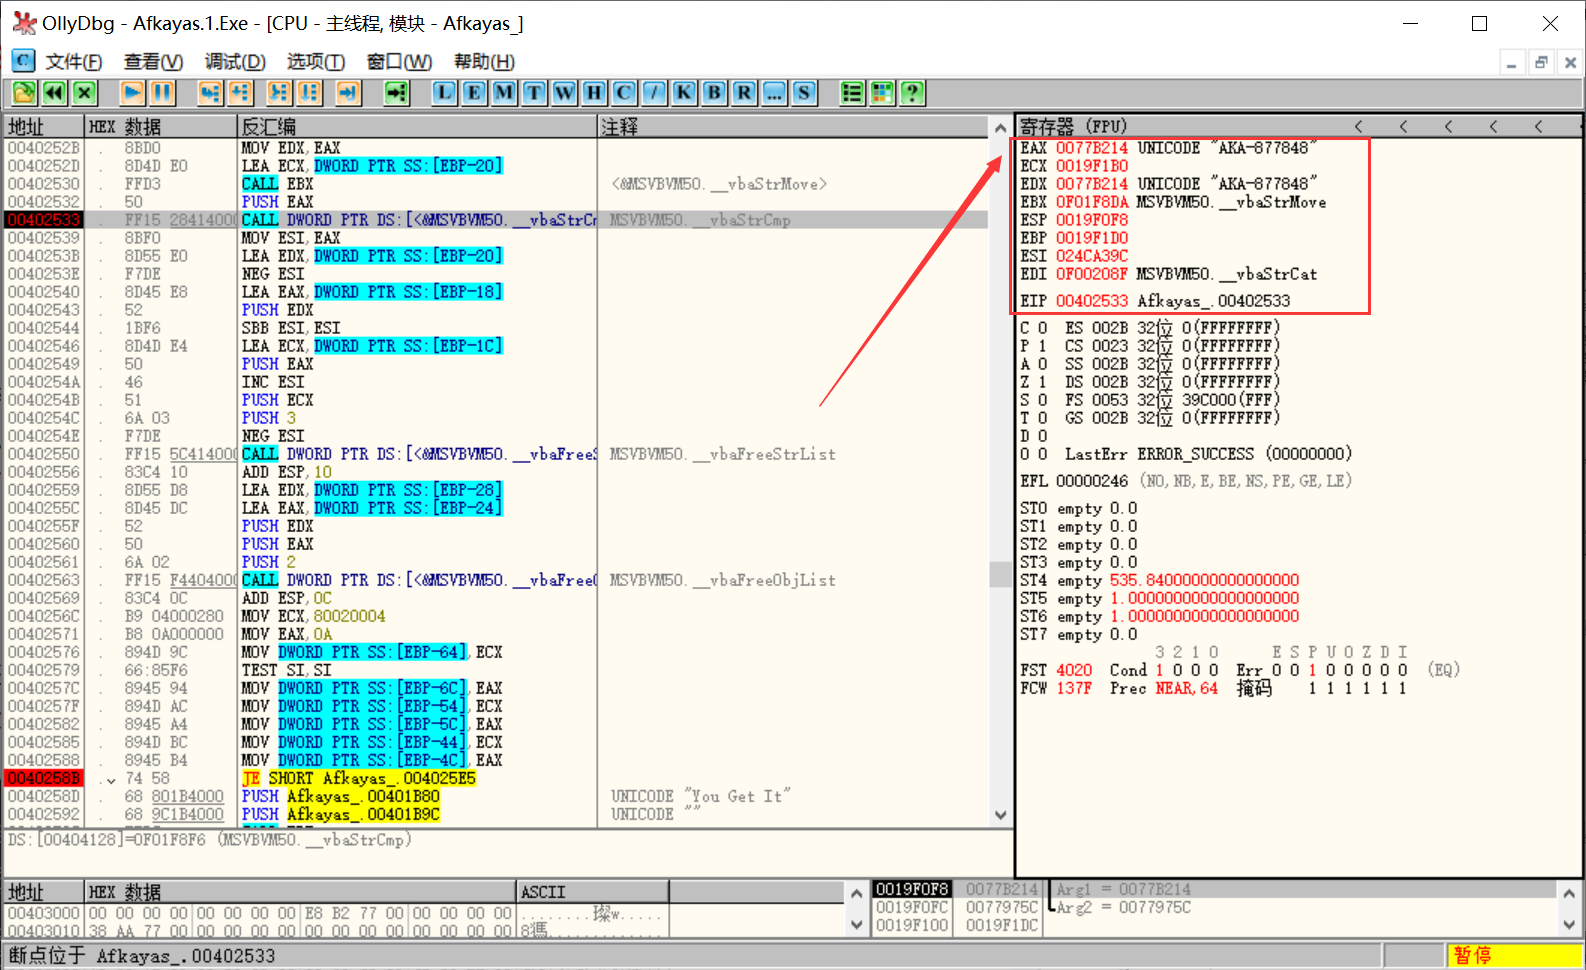Screen dimensions: 1586x970
Task: Minimize the inner CPU child window
Action: [1512, 62]
